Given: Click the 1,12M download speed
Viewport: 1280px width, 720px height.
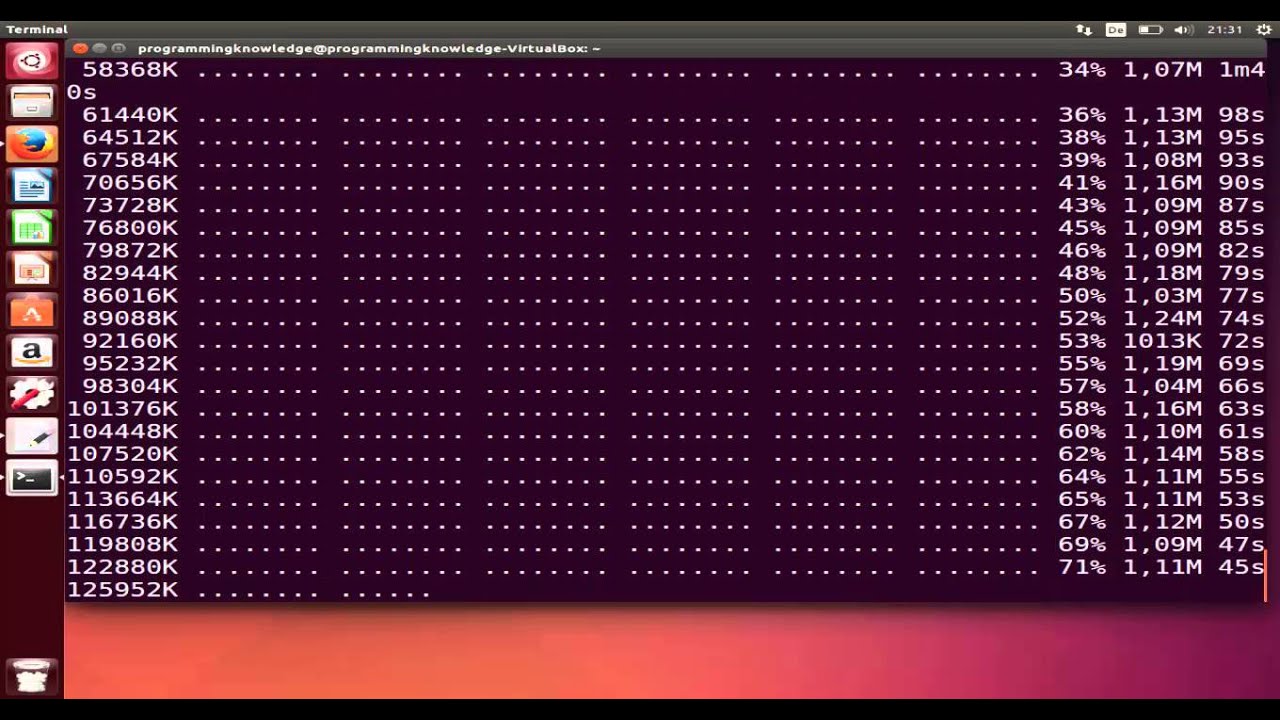Looking at the screenshot, I should tap(1162, 522).
